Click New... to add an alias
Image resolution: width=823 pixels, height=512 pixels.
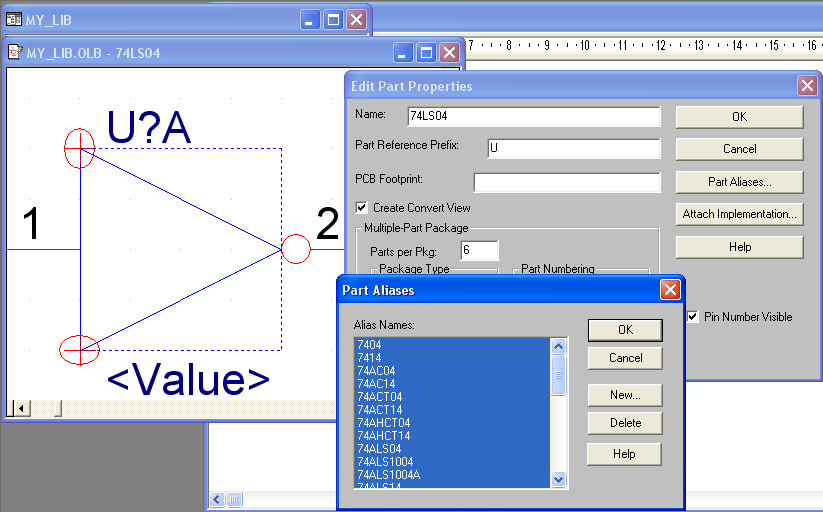click(625, 395)
